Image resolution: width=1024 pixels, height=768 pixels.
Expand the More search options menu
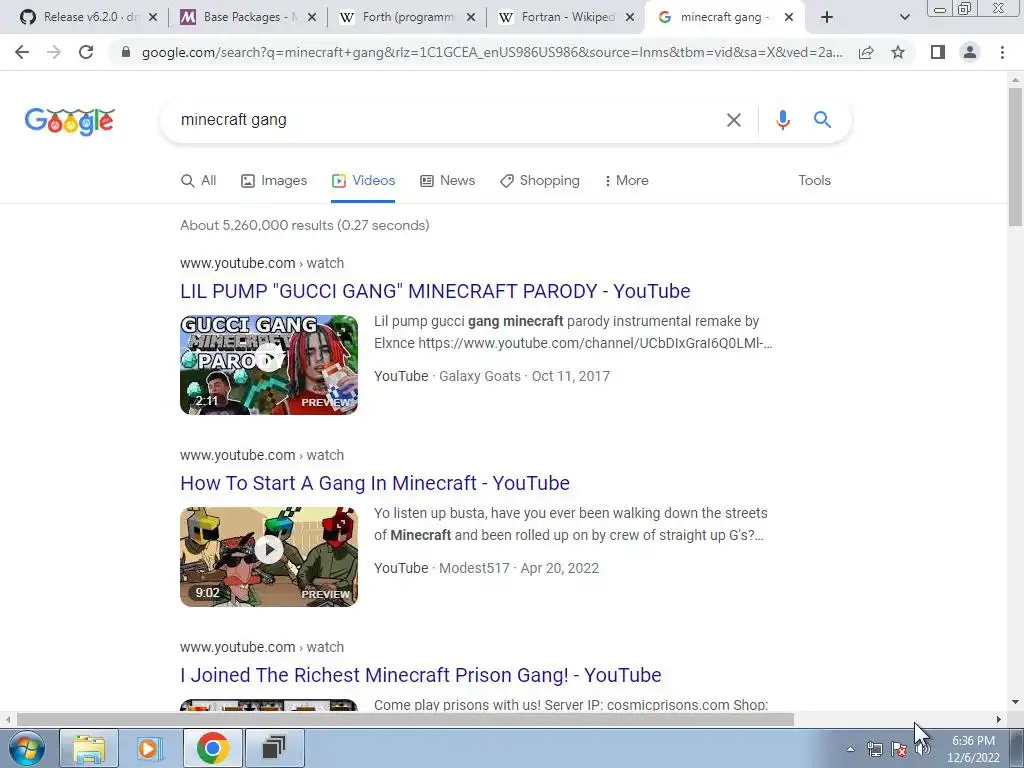tap(626, 180)
